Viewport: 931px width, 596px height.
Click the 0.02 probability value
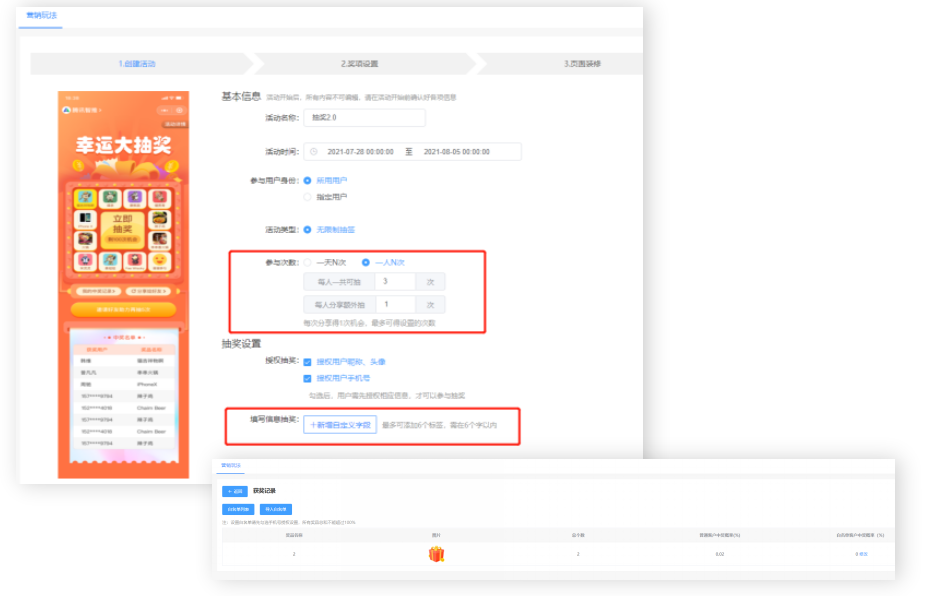point(720,554)
